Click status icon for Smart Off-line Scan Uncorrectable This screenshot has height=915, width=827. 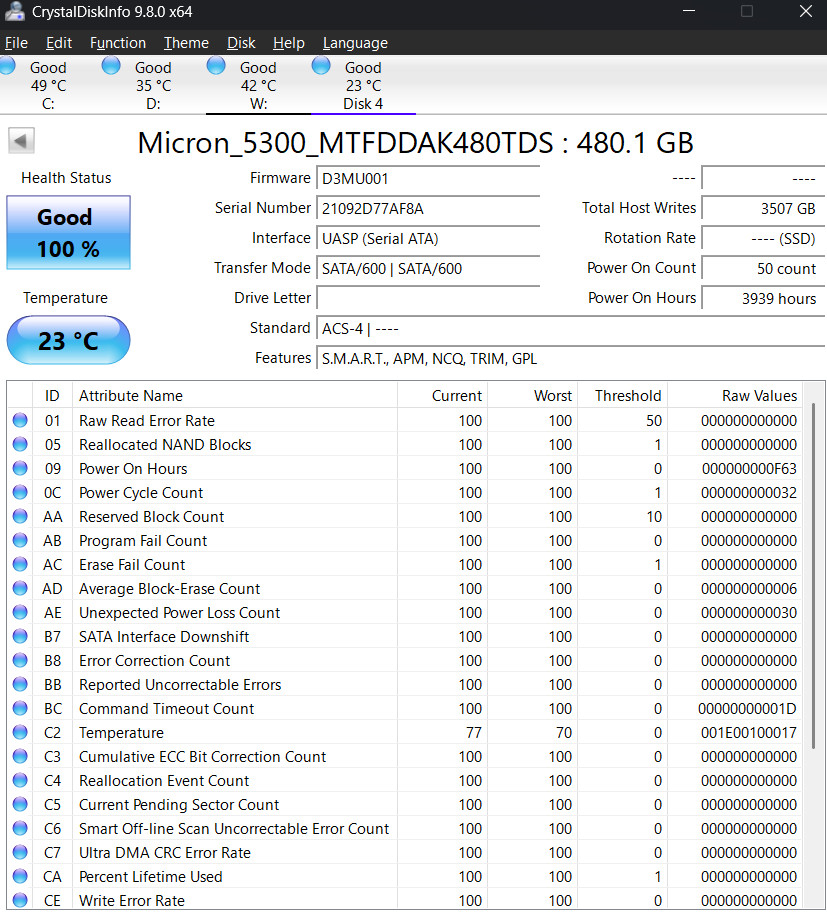point(20,827)
